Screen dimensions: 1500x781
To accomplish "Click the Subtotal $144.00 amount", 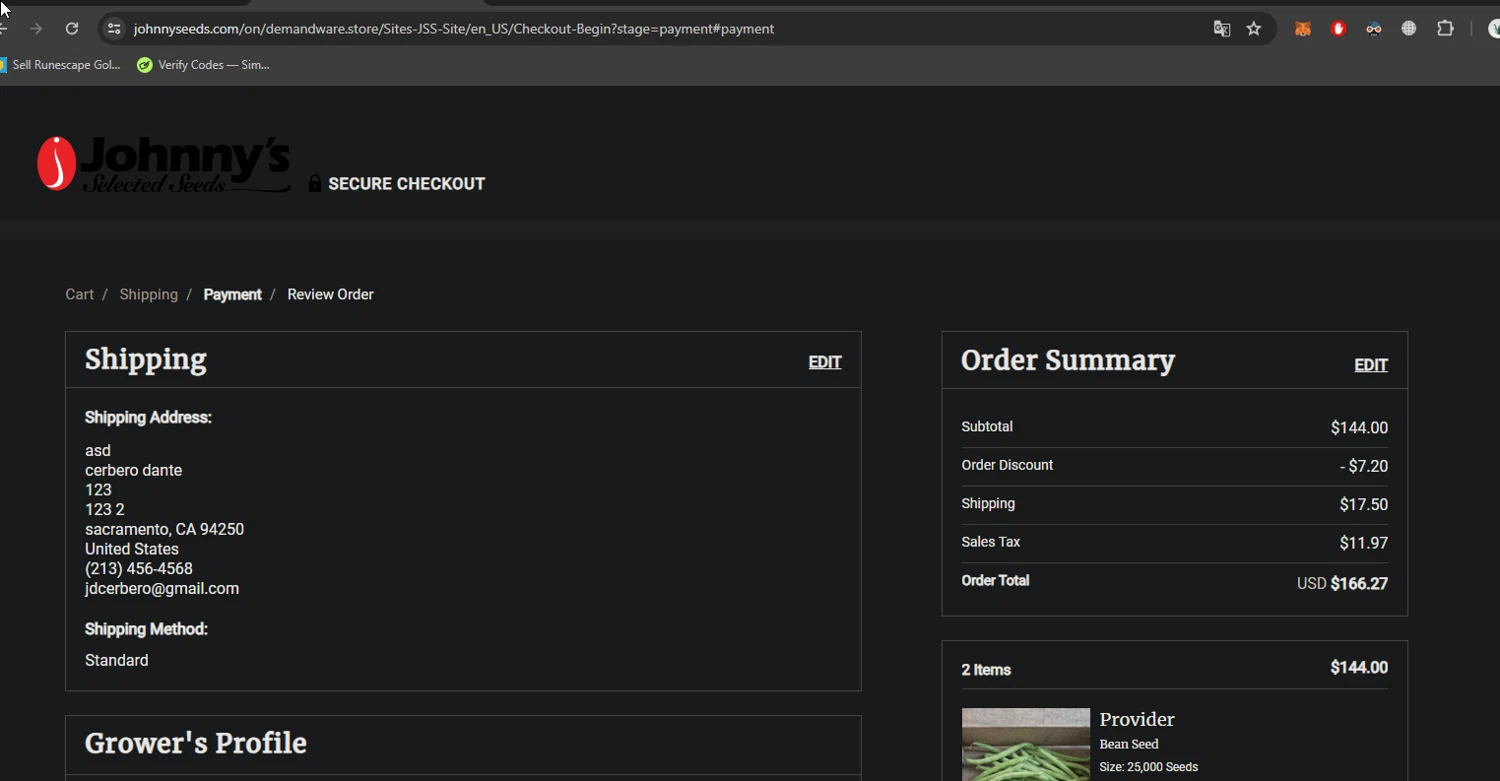I will click(1359, 428).
